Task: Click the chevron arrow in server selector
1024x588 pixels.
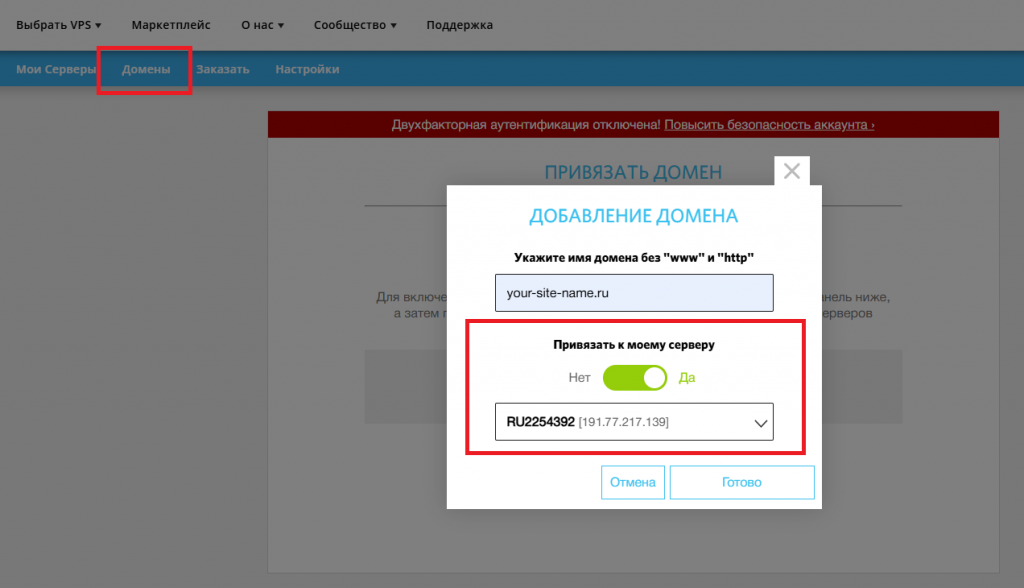Action: [x=760, y=424]
